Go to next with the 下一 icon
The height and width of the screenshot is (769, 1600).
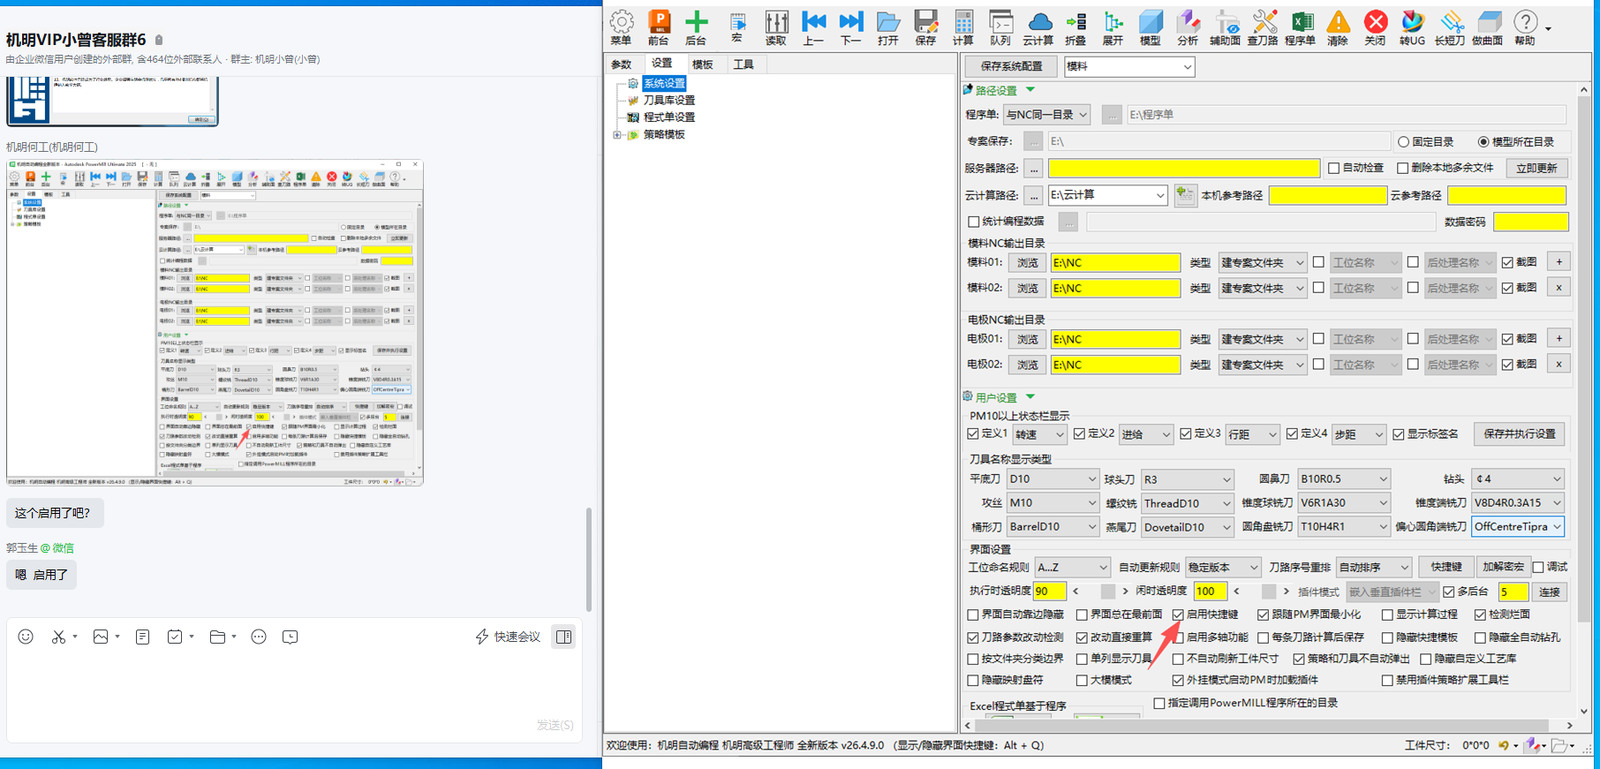[851, 27]
